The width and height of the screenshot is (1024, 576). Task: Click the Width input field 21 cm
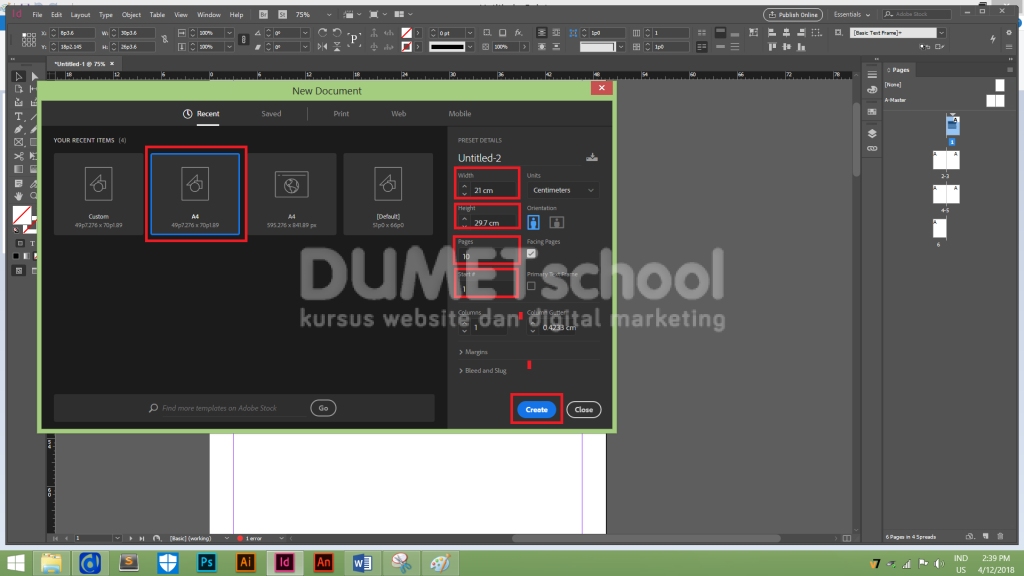click(494, 190)
